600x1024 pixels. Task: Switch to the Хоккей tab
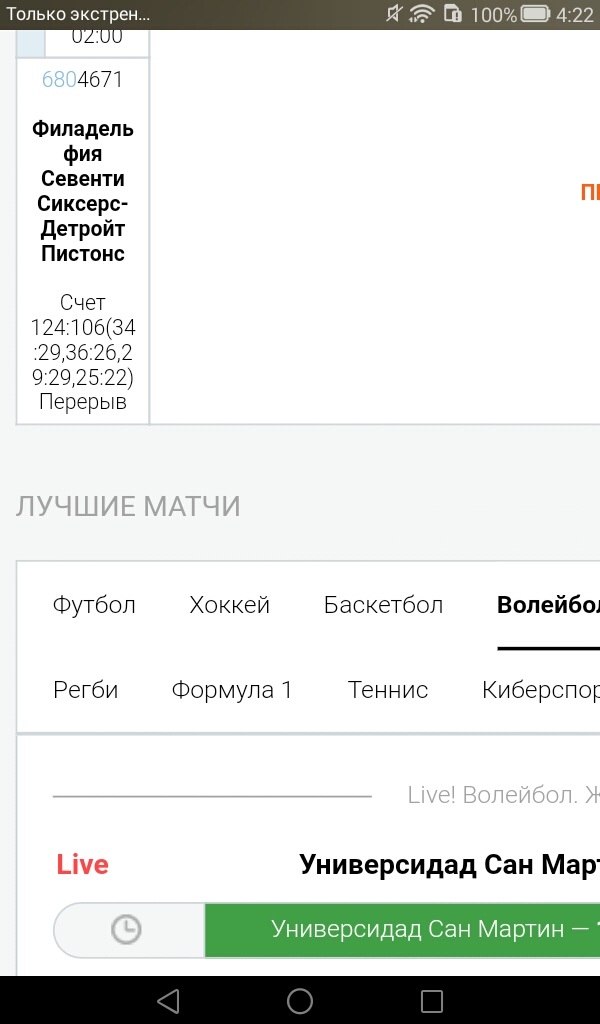[x=229, y=605]
